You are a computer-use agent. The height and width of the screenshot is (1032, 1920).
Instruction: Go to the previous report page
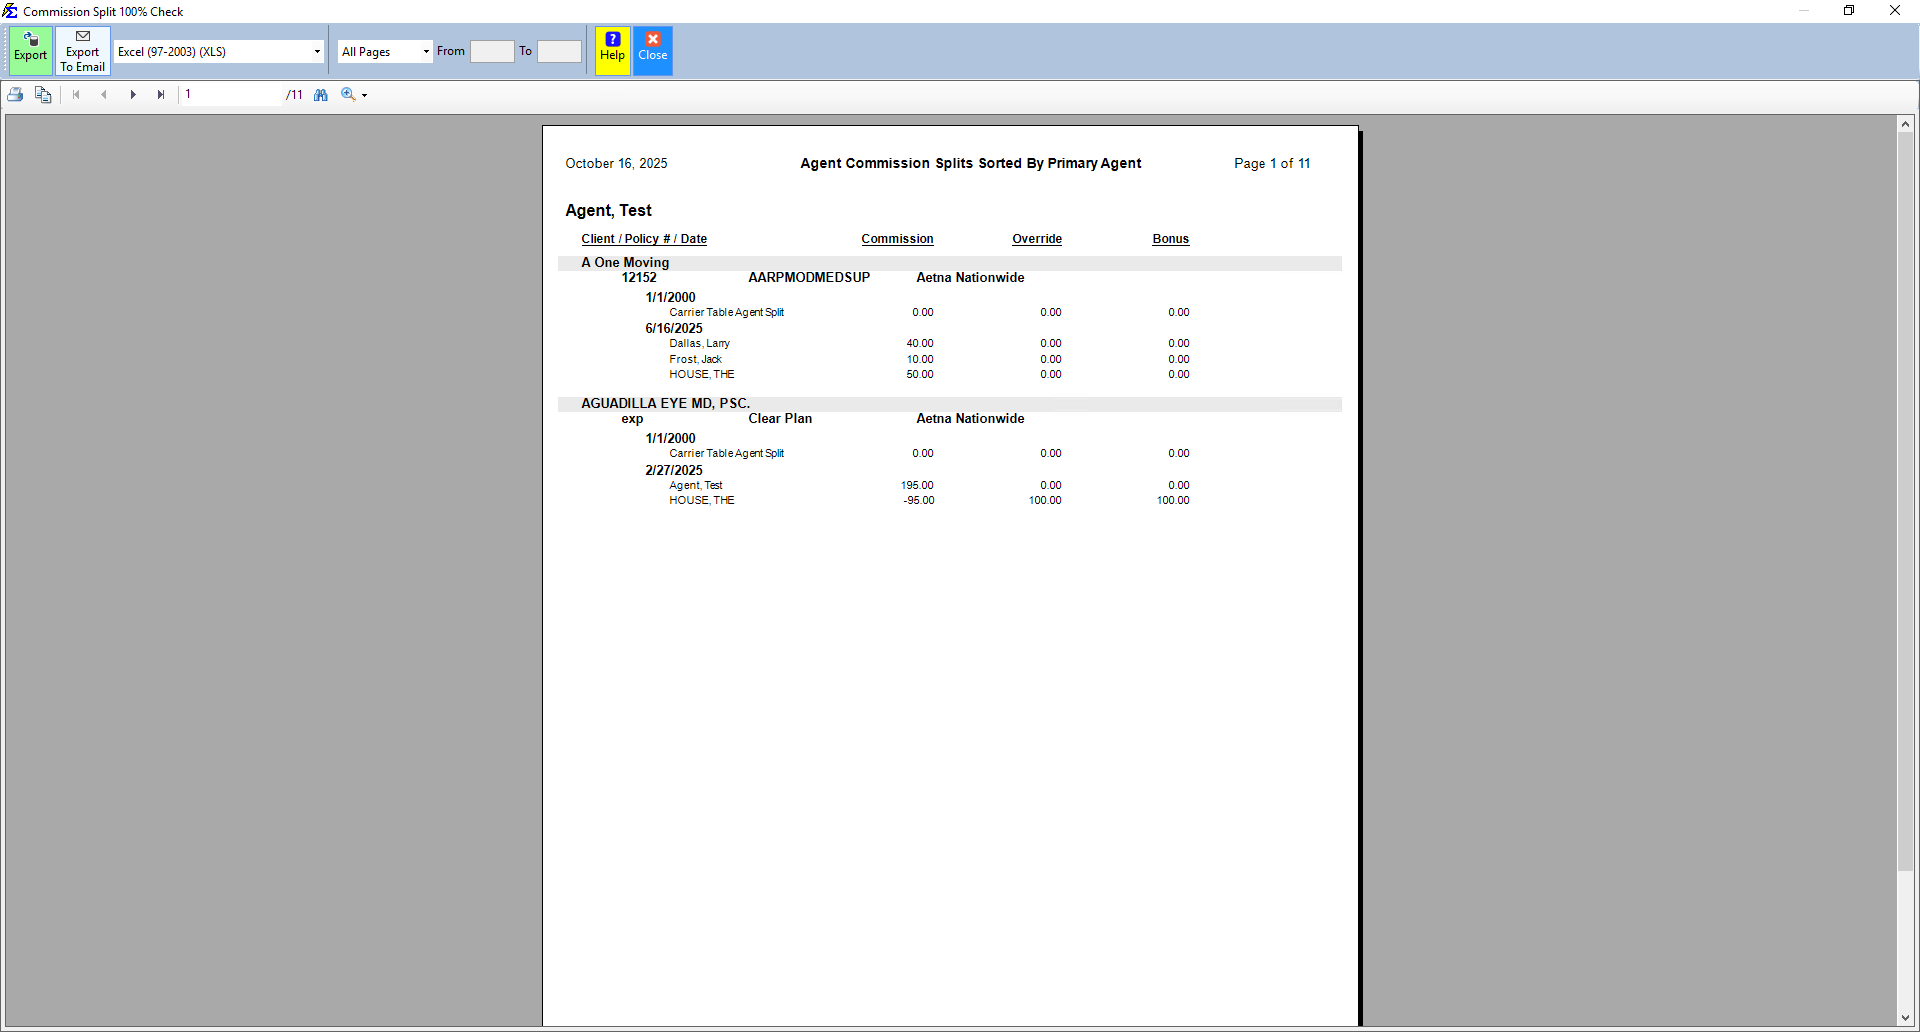104,95
